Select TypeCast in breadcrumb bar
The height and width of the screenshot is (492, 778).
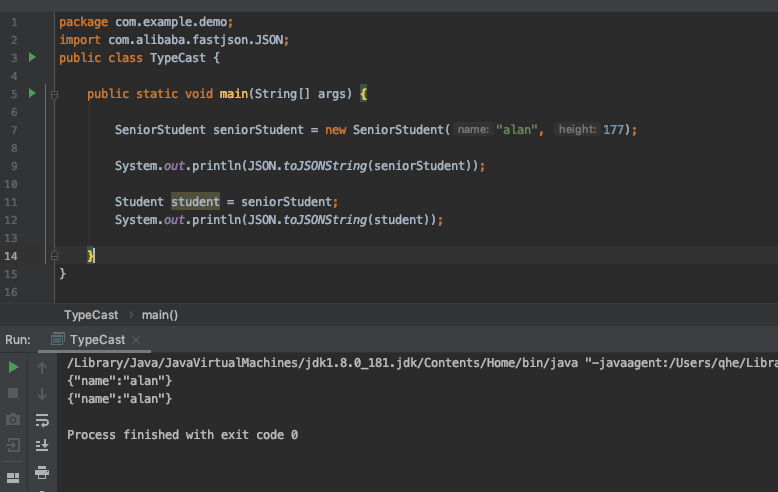click(91, 315)
